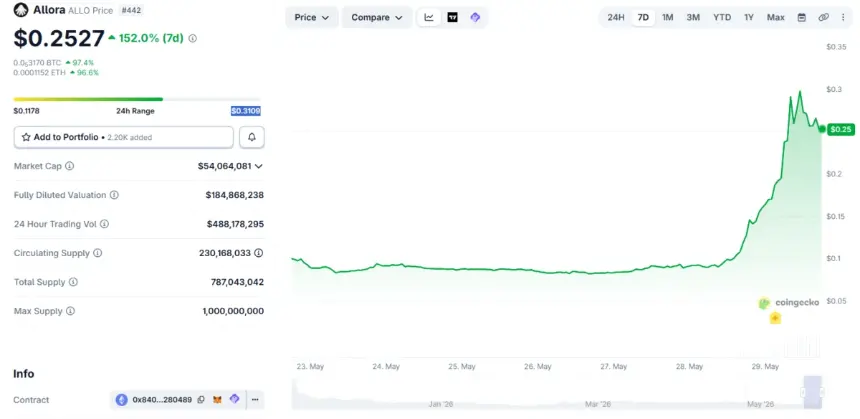The height and width of the screenshot is (419, 860).
Task: Click the 29. May axis label
Action: [x=765, y=366]
